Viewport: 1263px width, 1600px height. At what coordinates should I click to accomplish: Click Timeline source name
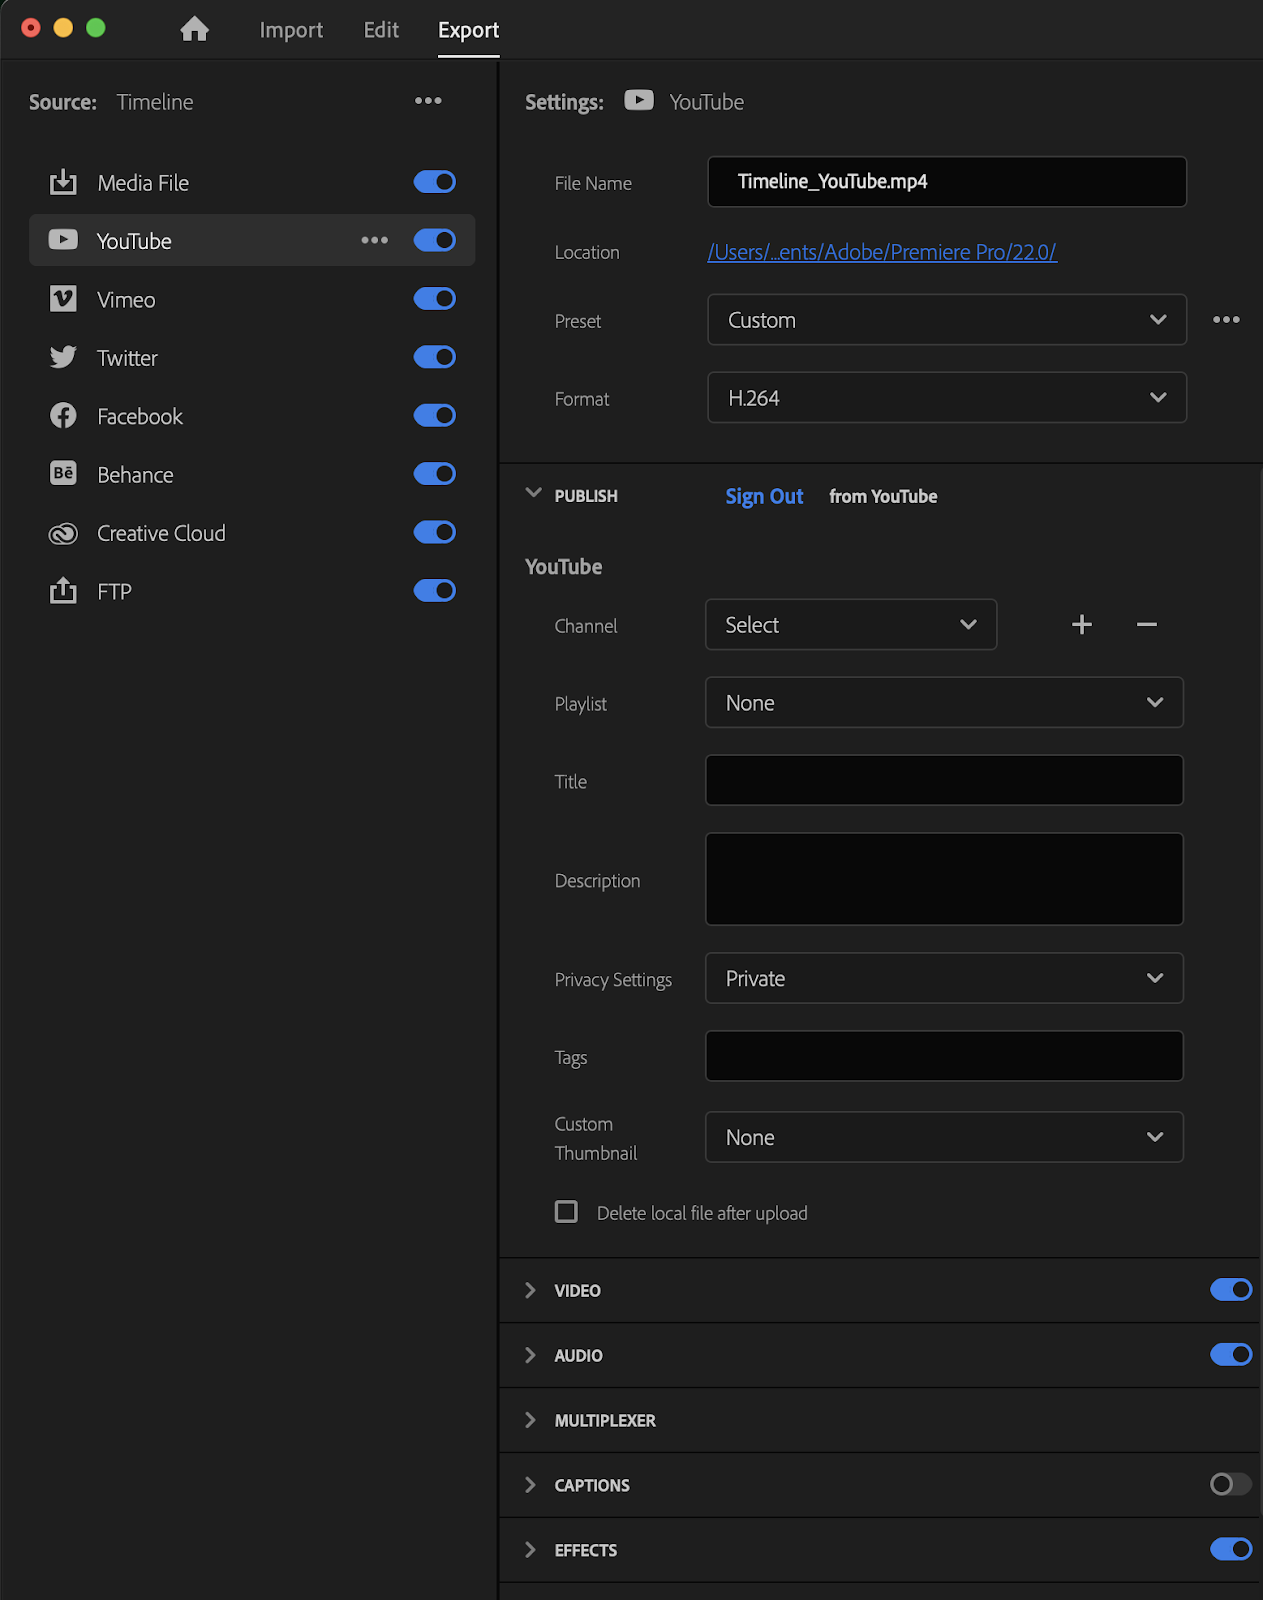pos(155,102)
